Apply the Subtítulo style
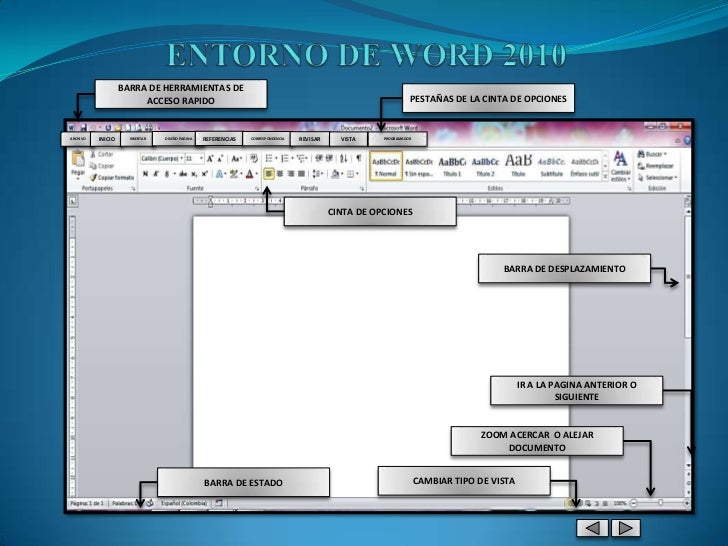The width and height of the screenshot is (728, 546). point(552,166)
